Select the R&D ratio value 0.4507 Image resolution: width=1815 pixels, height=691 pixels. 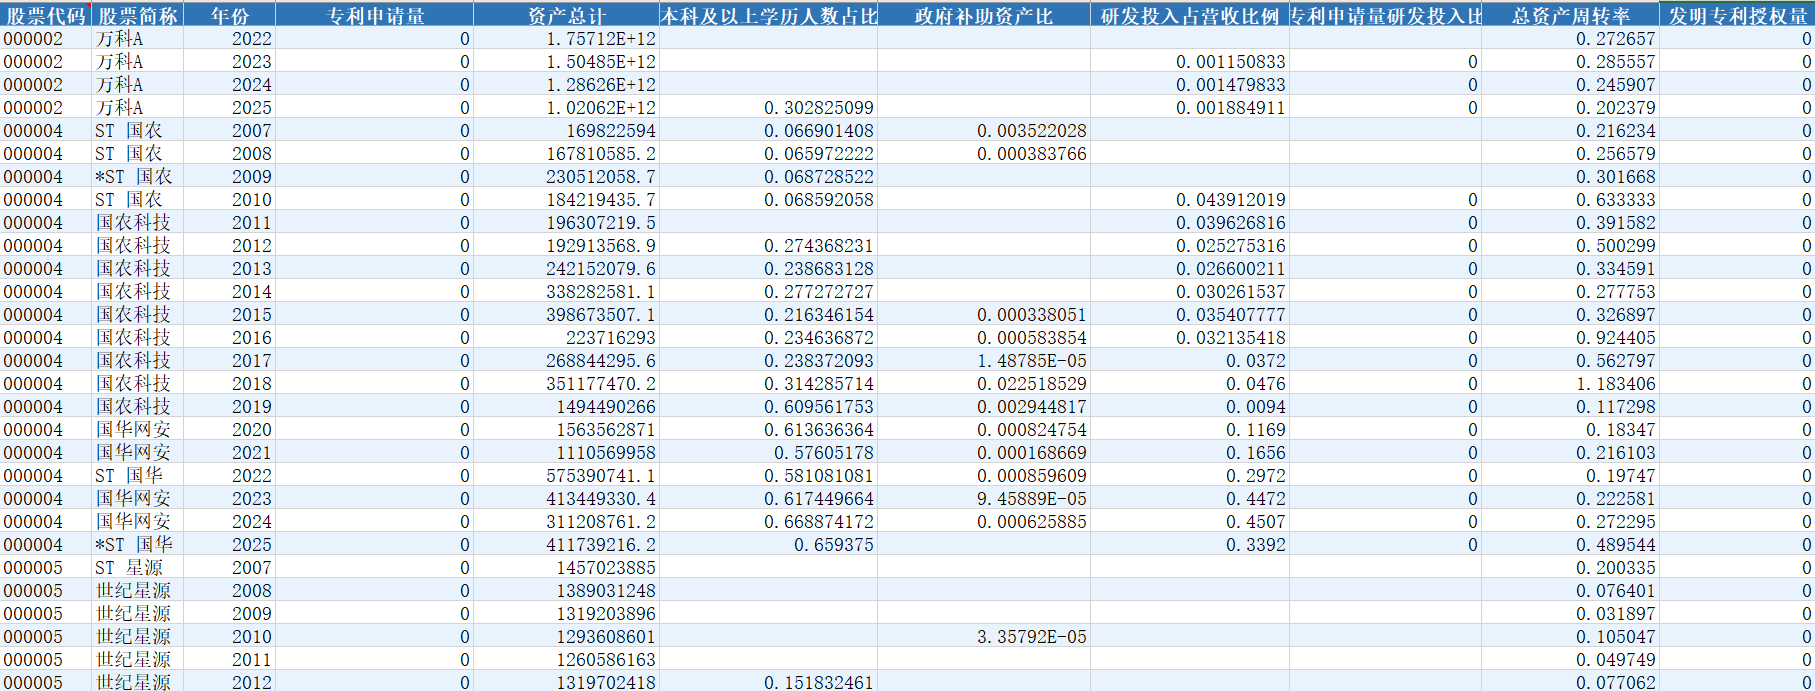1190,521
